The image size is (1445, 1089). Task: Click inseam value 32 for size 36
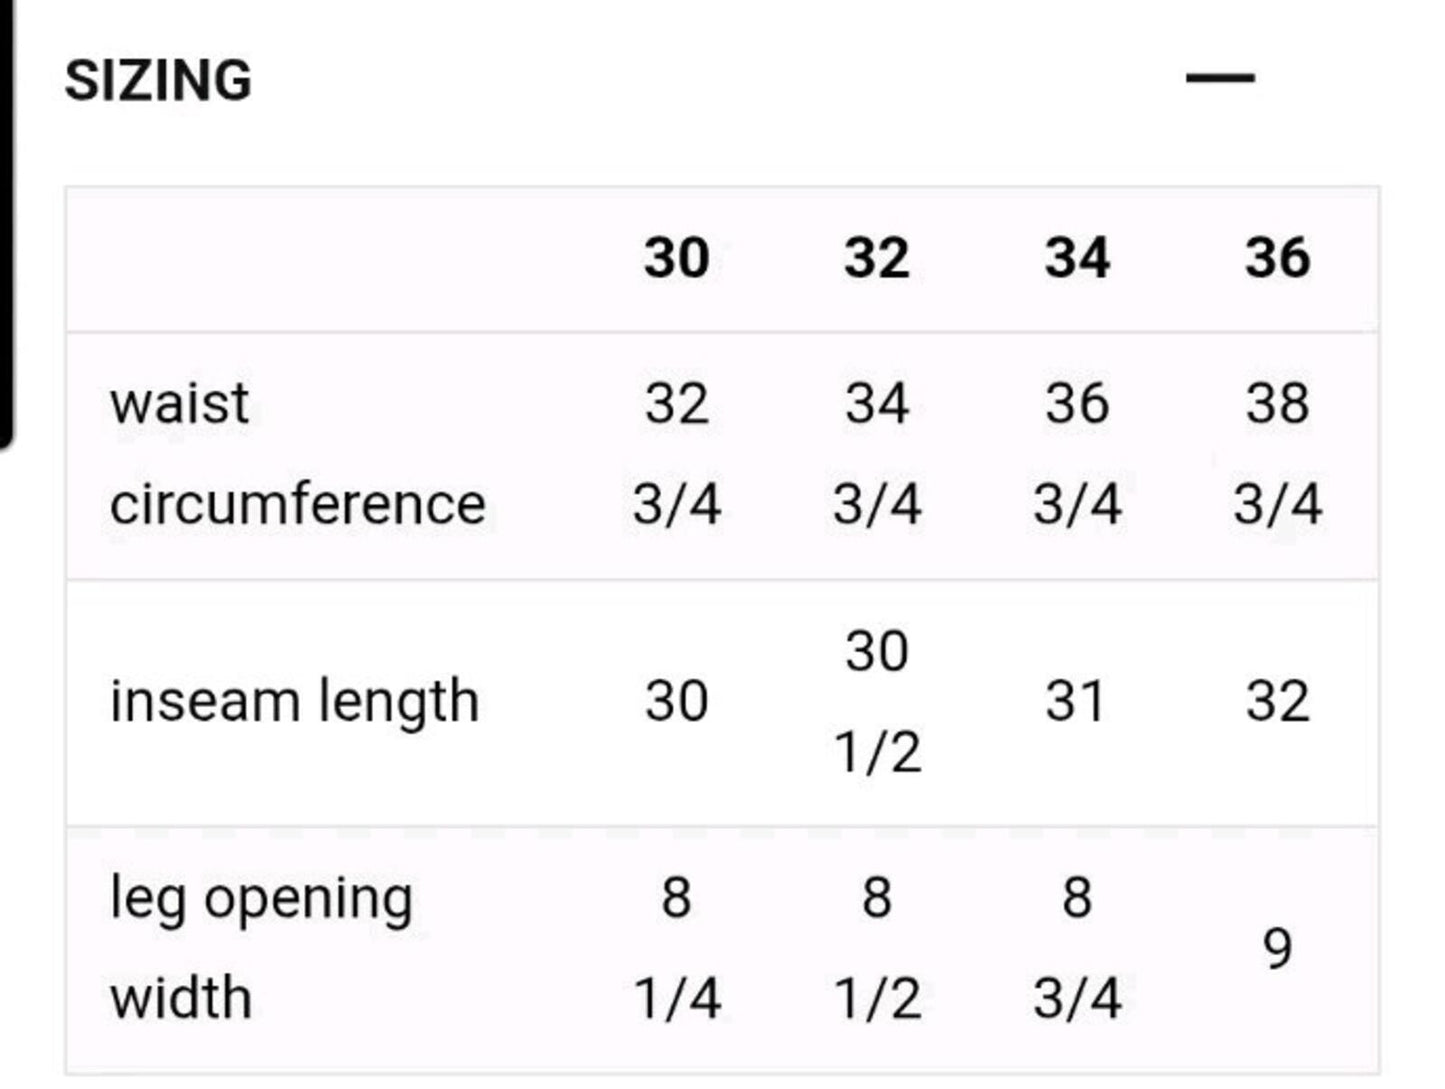click(x=1277, y=701)
